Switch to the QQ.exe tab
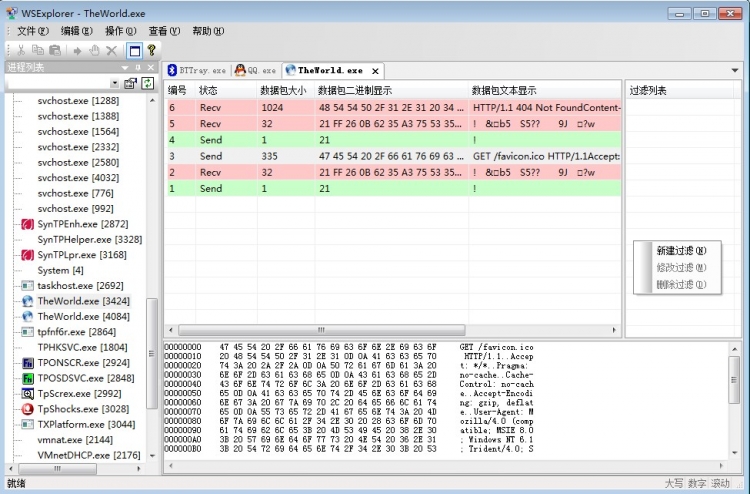 [x=256, y=71]
